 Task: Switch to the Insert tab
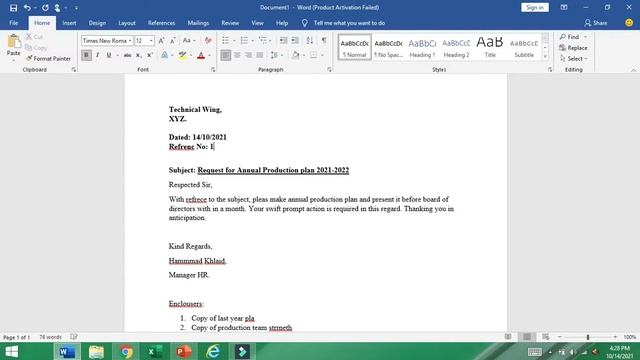69,23
